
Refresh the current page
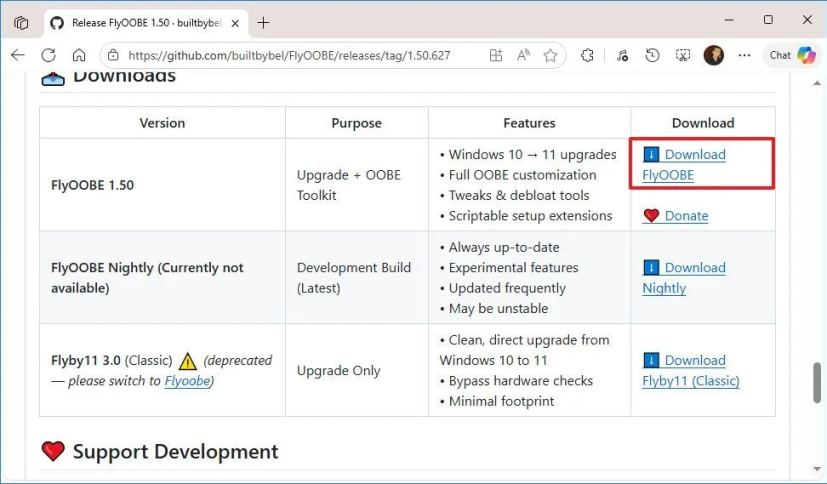tap(48, 56)
